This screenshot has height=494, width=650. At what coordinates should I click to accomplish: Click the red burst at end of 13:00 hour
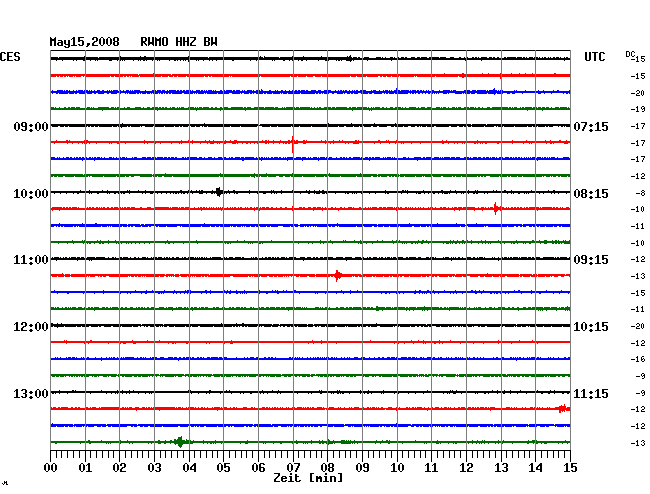click(x=563, y=409)
